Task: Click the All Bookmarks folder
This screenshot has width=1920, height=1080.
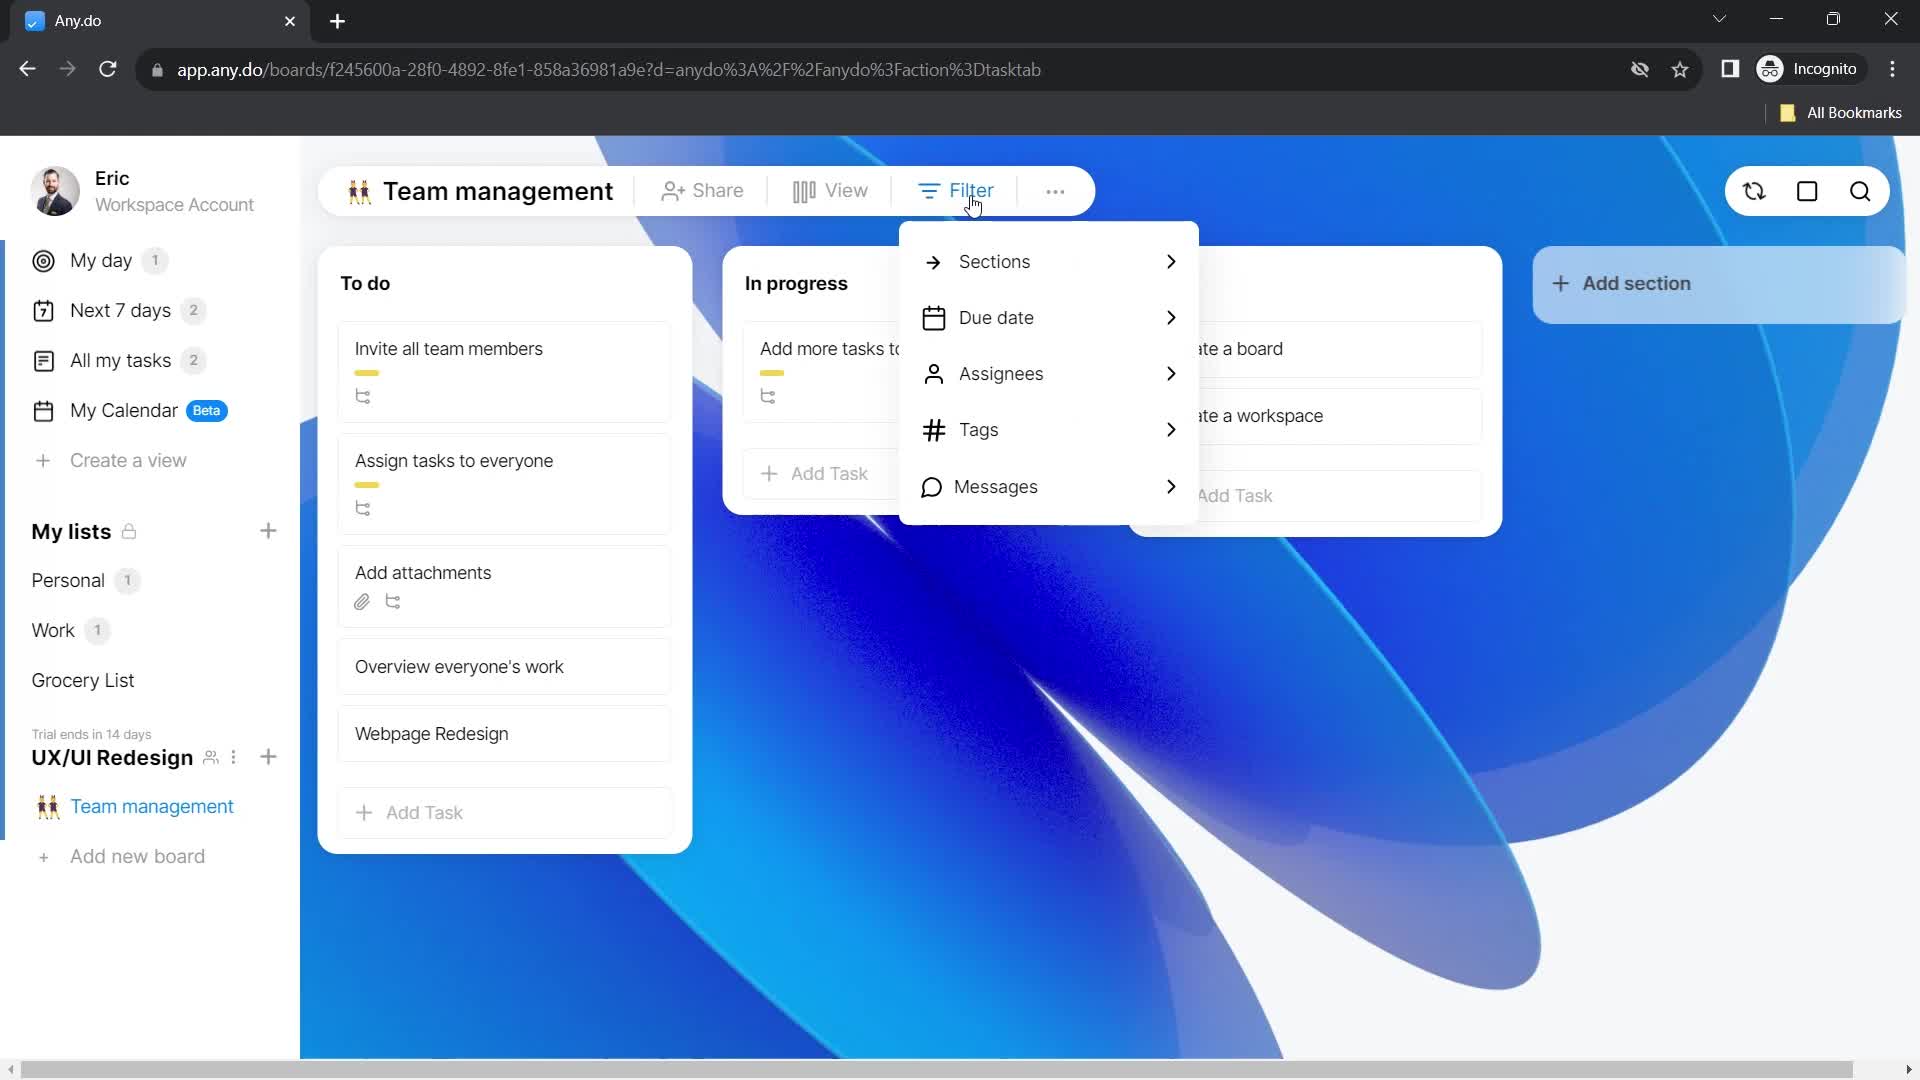Action: pyautogui.click(x=1841, y=113)
